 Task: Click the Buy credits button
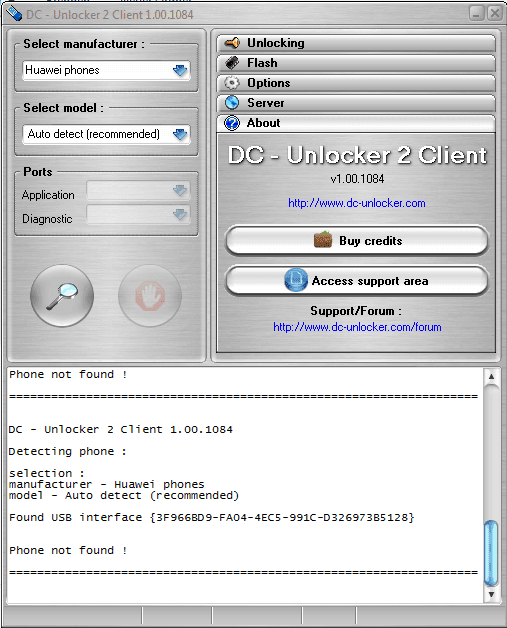point(357,241)
